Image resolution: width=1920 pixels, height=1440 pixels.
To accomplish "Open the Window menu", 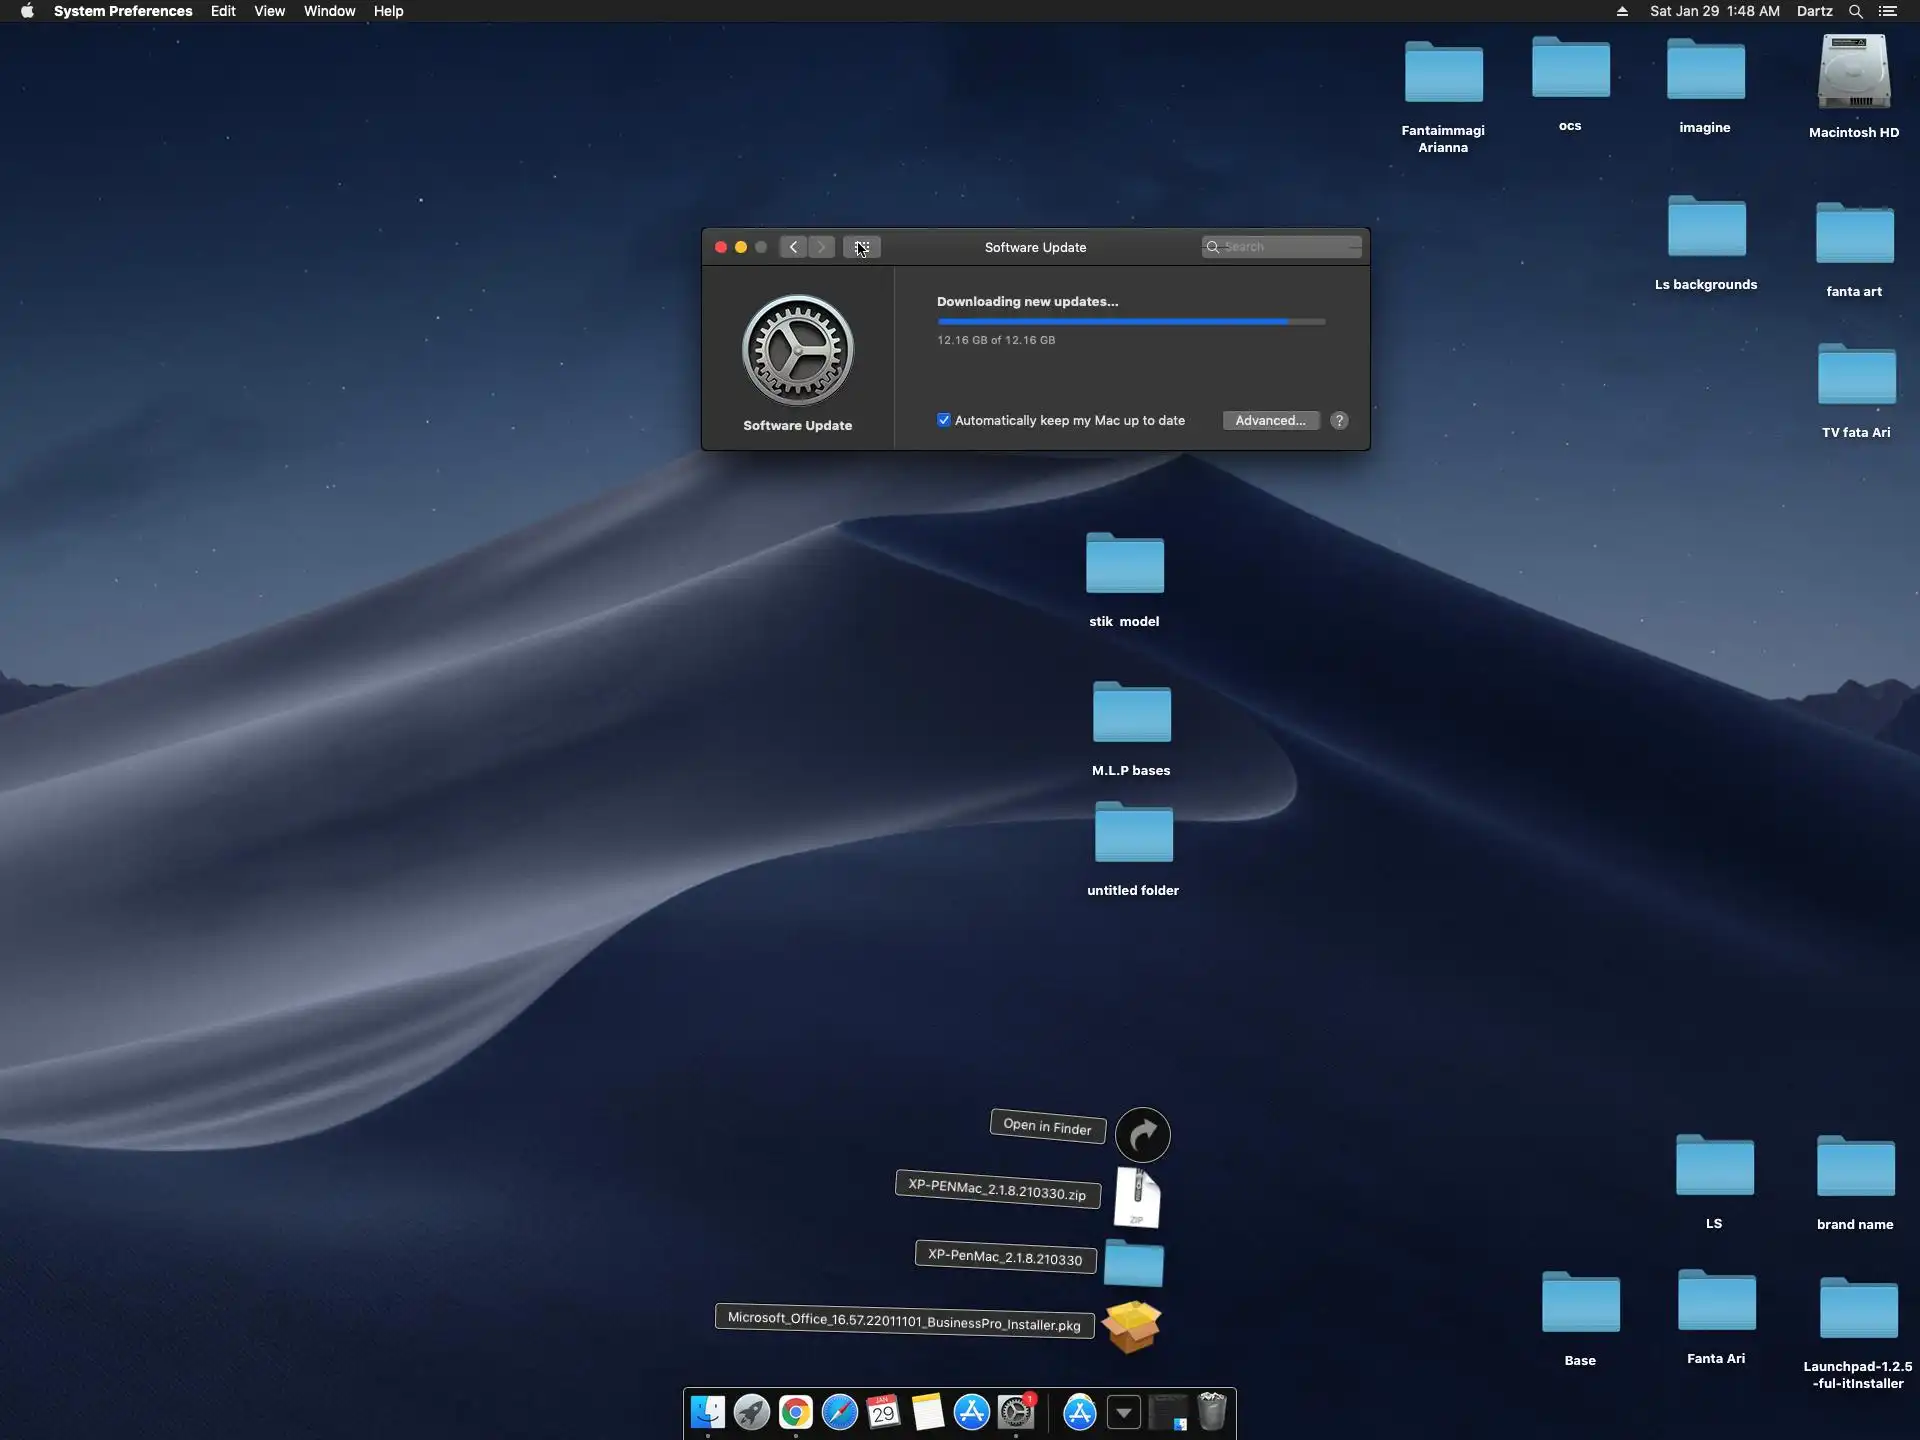I will 329,11.
